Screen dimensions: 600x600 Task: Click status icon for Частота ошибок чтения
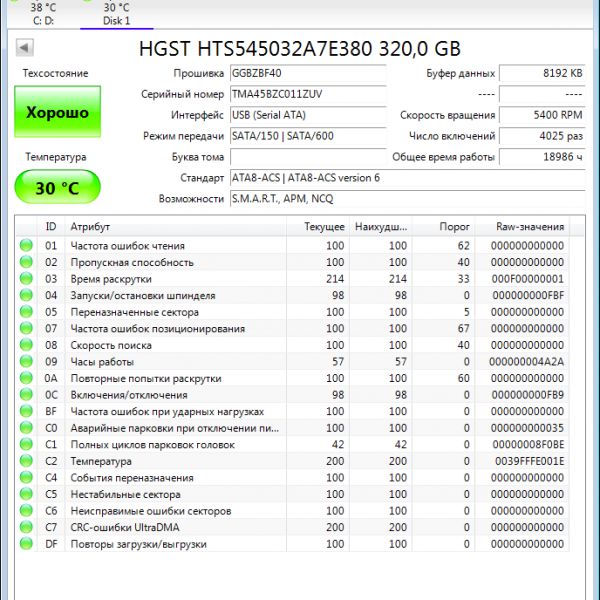pyautogui.click(x=26, y=245)
